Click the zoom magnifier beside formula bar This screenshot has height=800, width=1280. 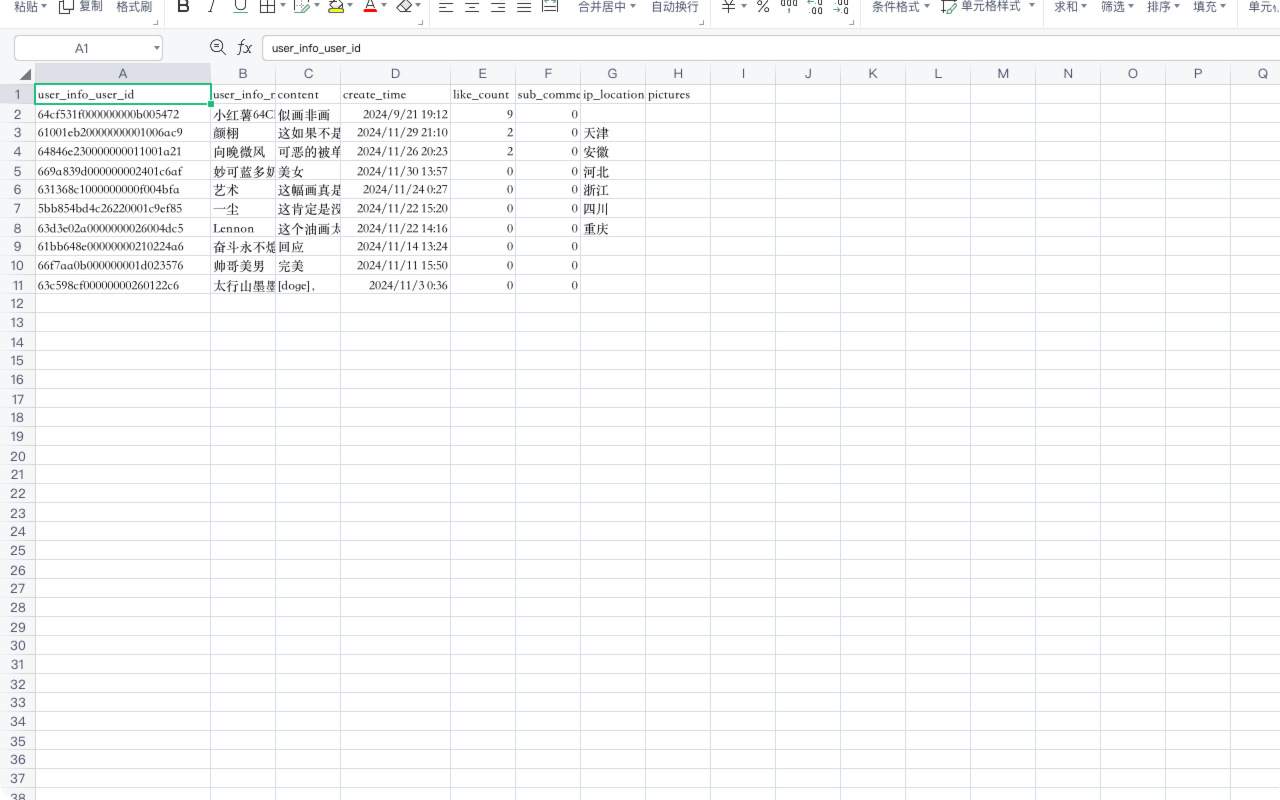(218, 47)
